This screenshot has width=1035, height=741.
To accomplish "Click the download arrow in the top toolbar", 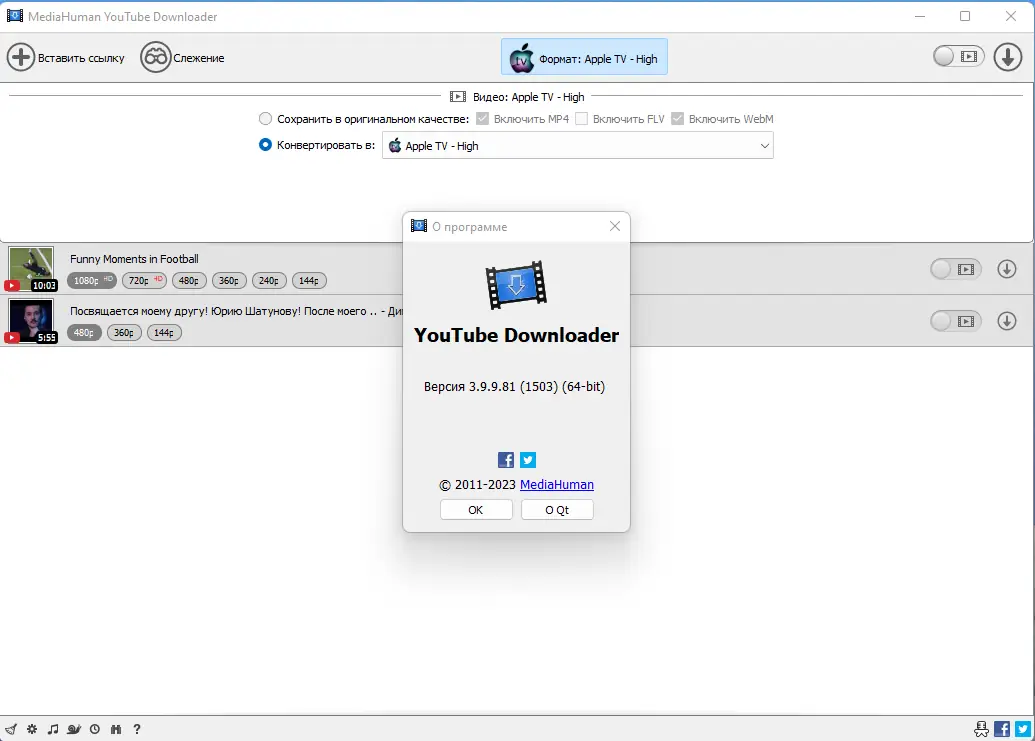I will [1007, 57].
